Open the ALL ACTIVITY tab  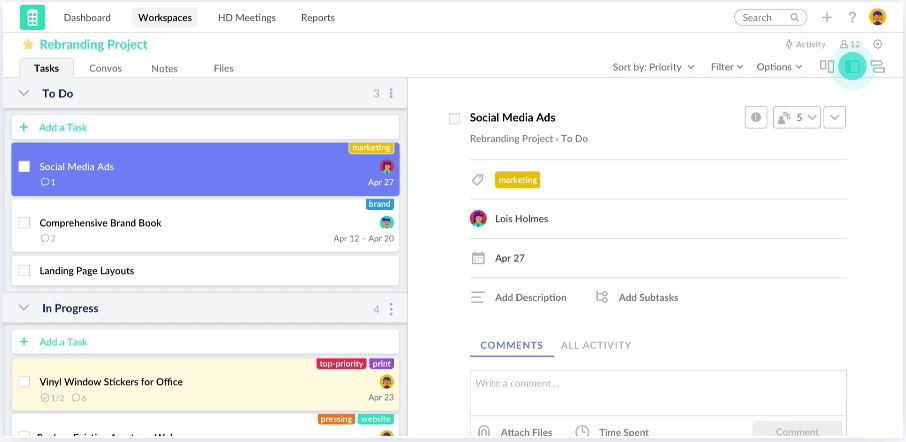[x=596, y=346]
